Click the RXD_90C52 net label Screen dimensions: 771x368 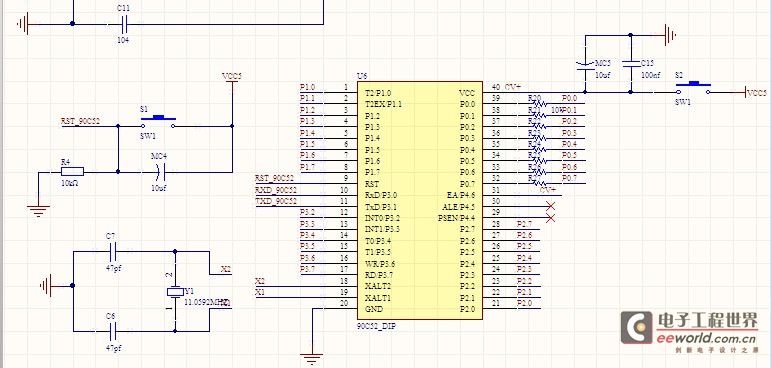[276, 189]
